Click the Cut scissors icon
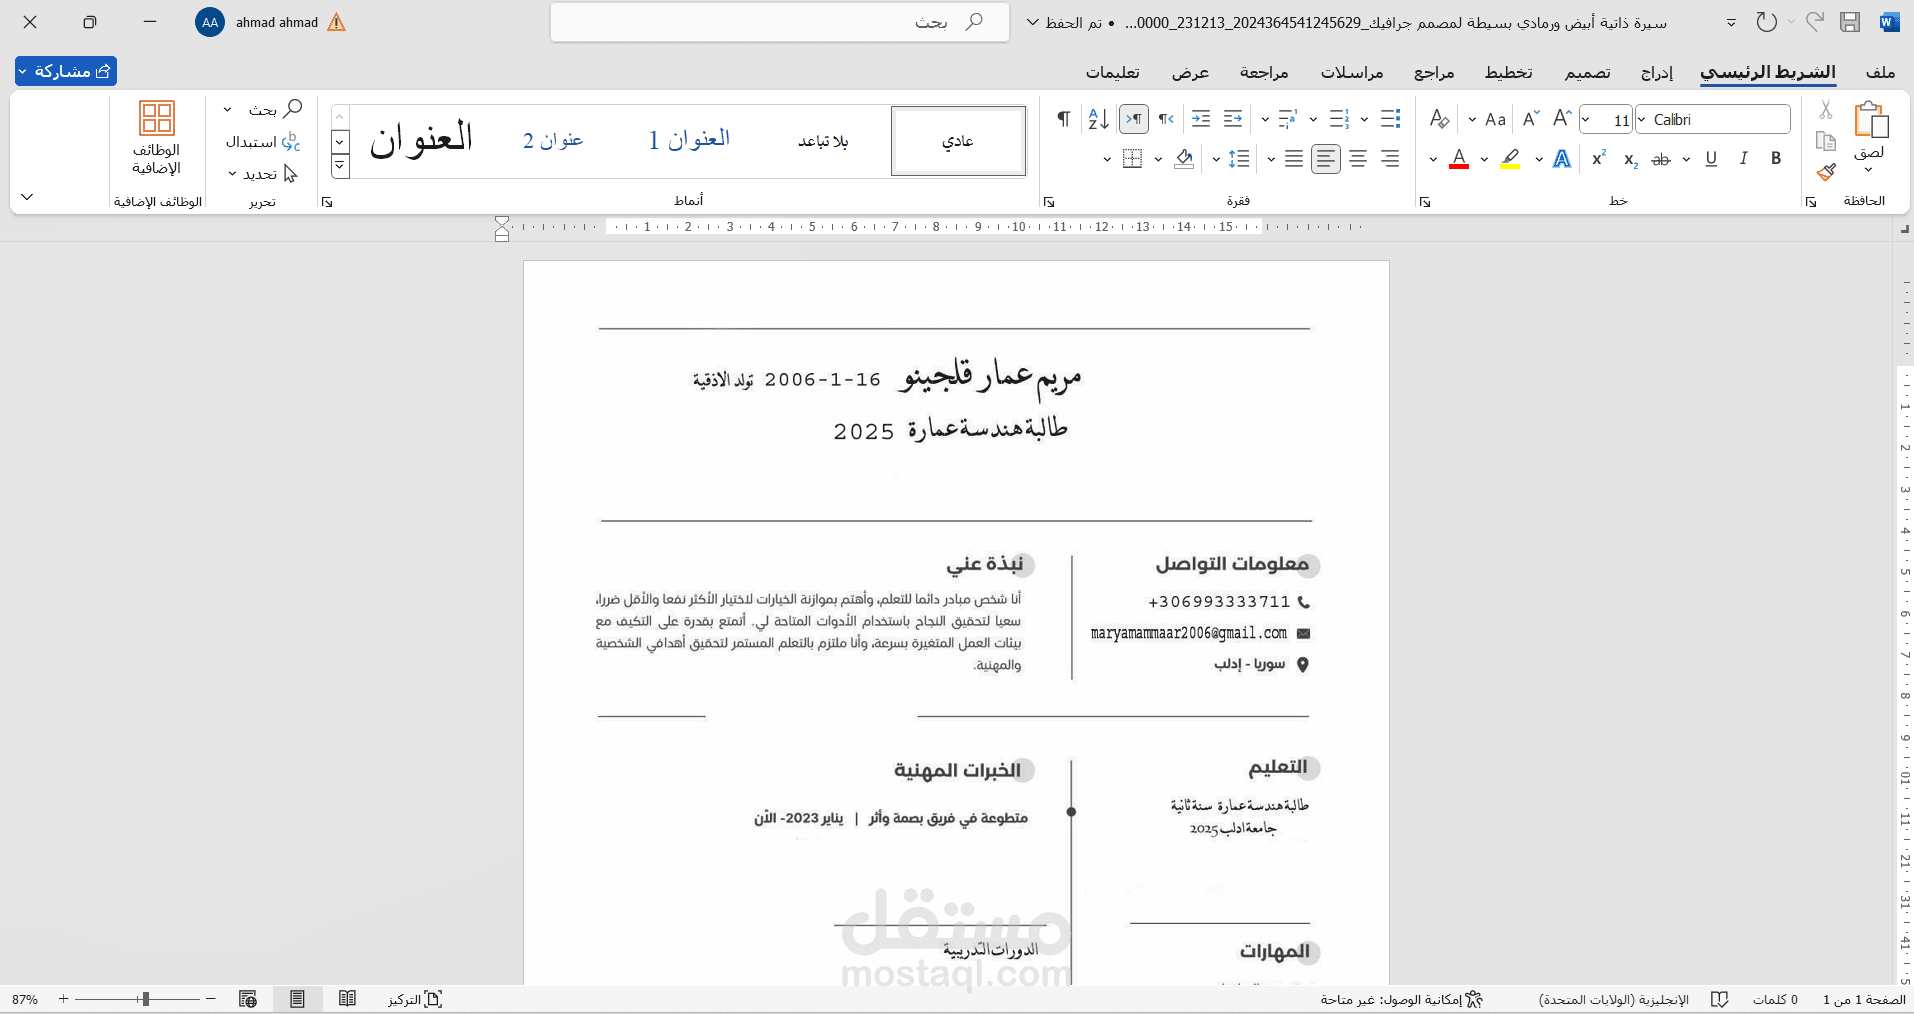 (1826, 110)
